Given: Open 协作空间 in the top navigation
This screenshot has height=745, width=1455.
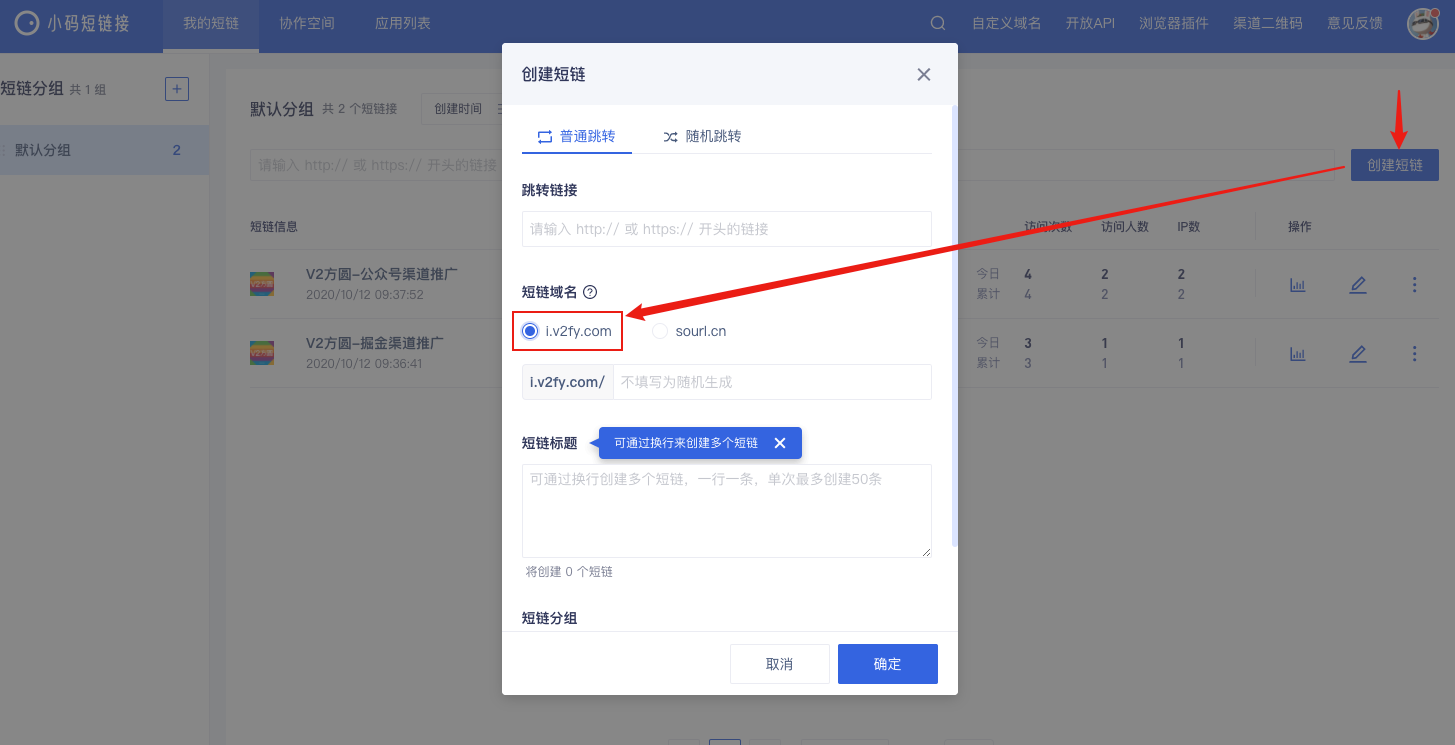Looking at the screenshot, I should (307, 23).
